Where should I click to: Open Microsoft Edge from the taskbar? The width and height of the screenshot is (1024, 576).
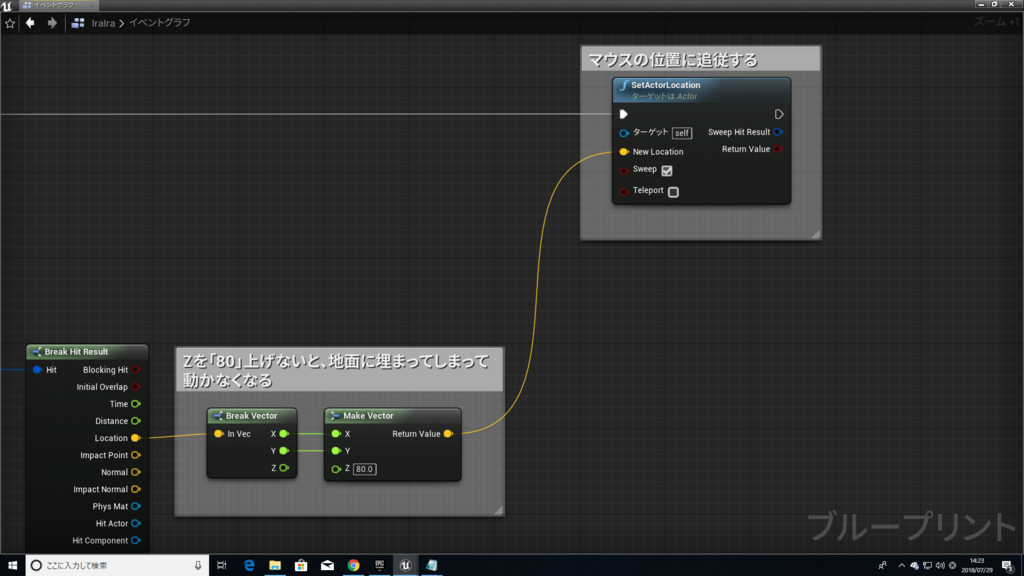[249, 565]
